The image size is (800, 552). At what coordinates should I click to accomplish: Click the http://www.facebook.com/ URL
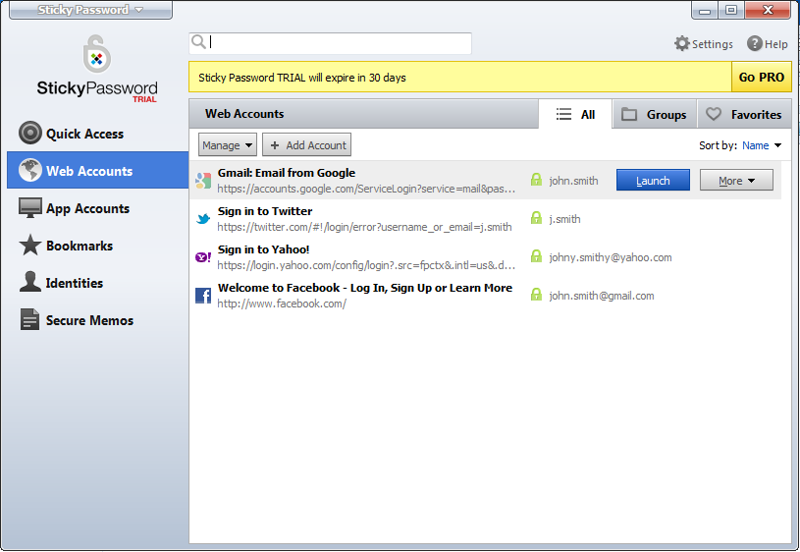(x=282, y=303)
